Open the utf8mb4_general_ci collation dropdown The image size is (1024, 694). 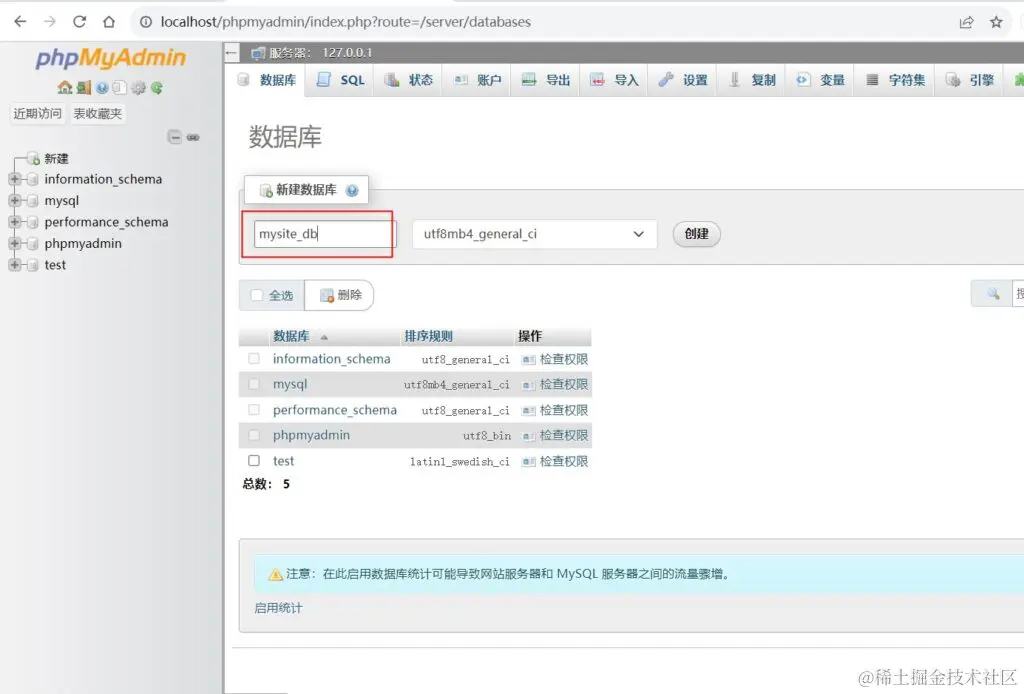point(534,234)
